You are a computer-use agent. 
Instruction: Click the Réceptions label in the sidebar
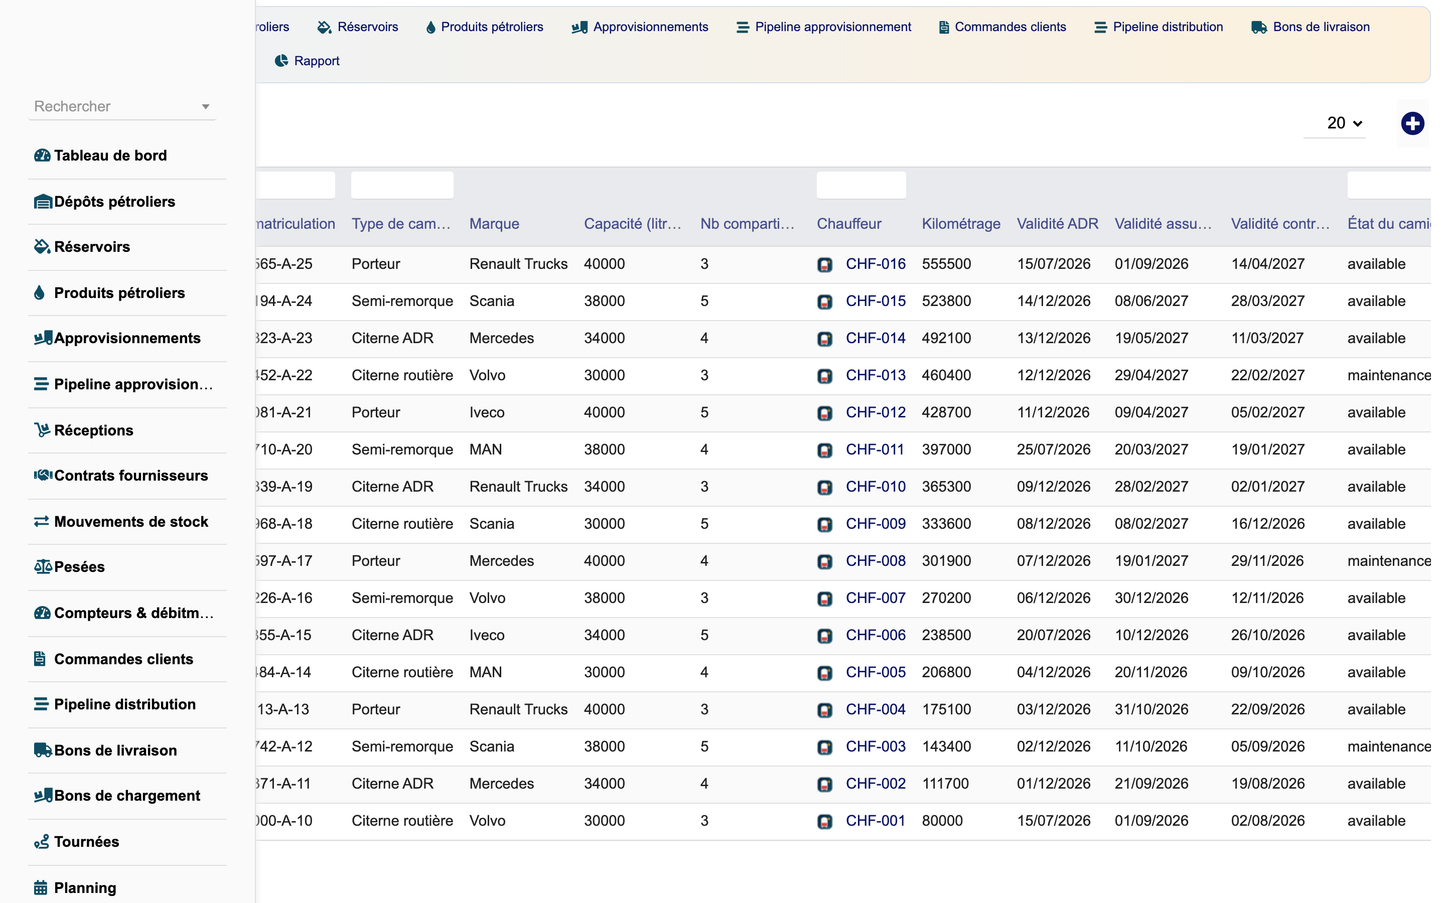[x=93, y=430]
